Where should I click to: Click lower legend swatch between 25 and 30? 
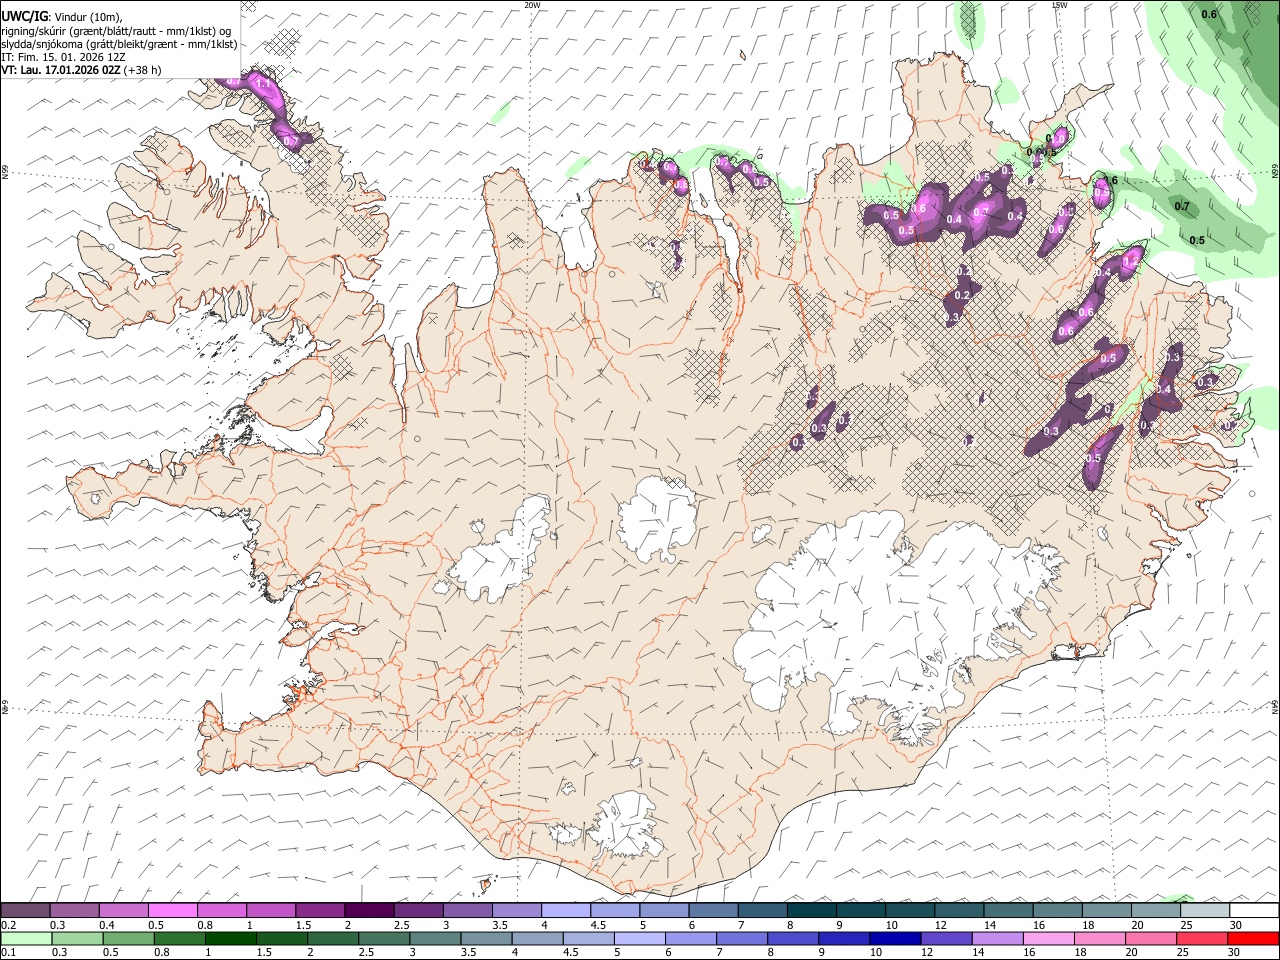(1201, 939)
